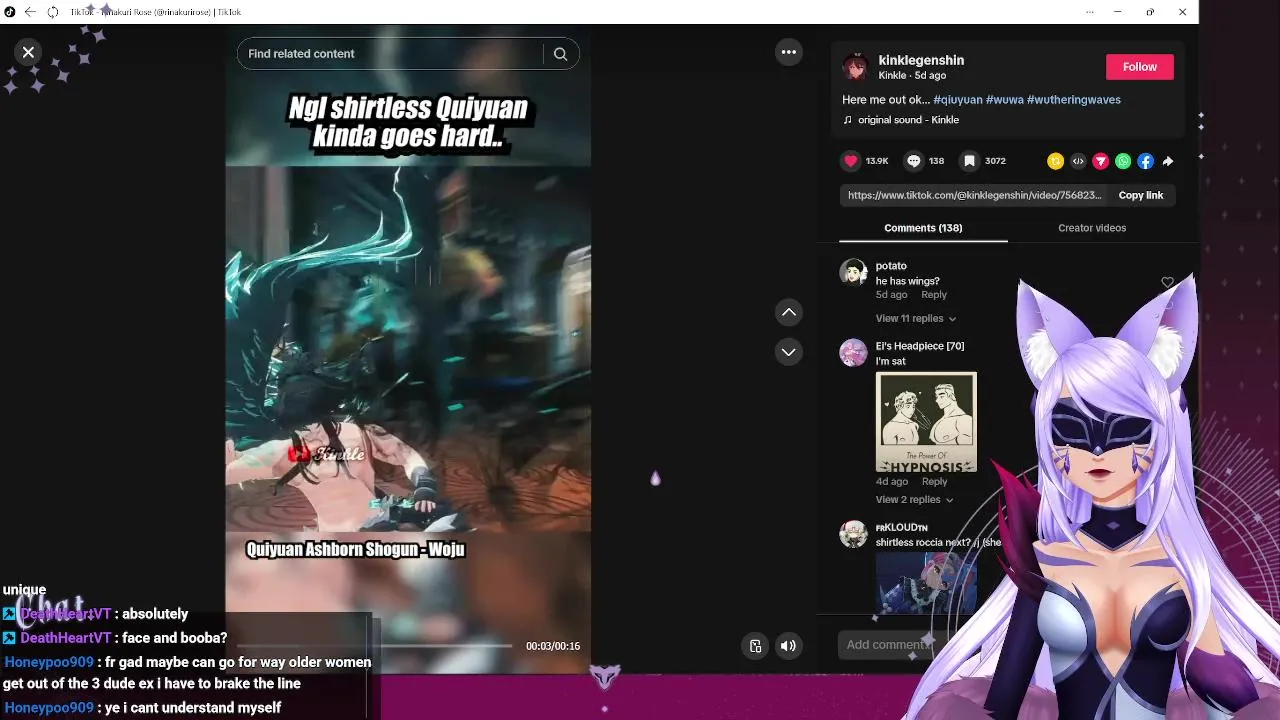This screenshot has width=1280, height=720.
Task: Focus the Add comment input
Action: (x=886, y=645)
